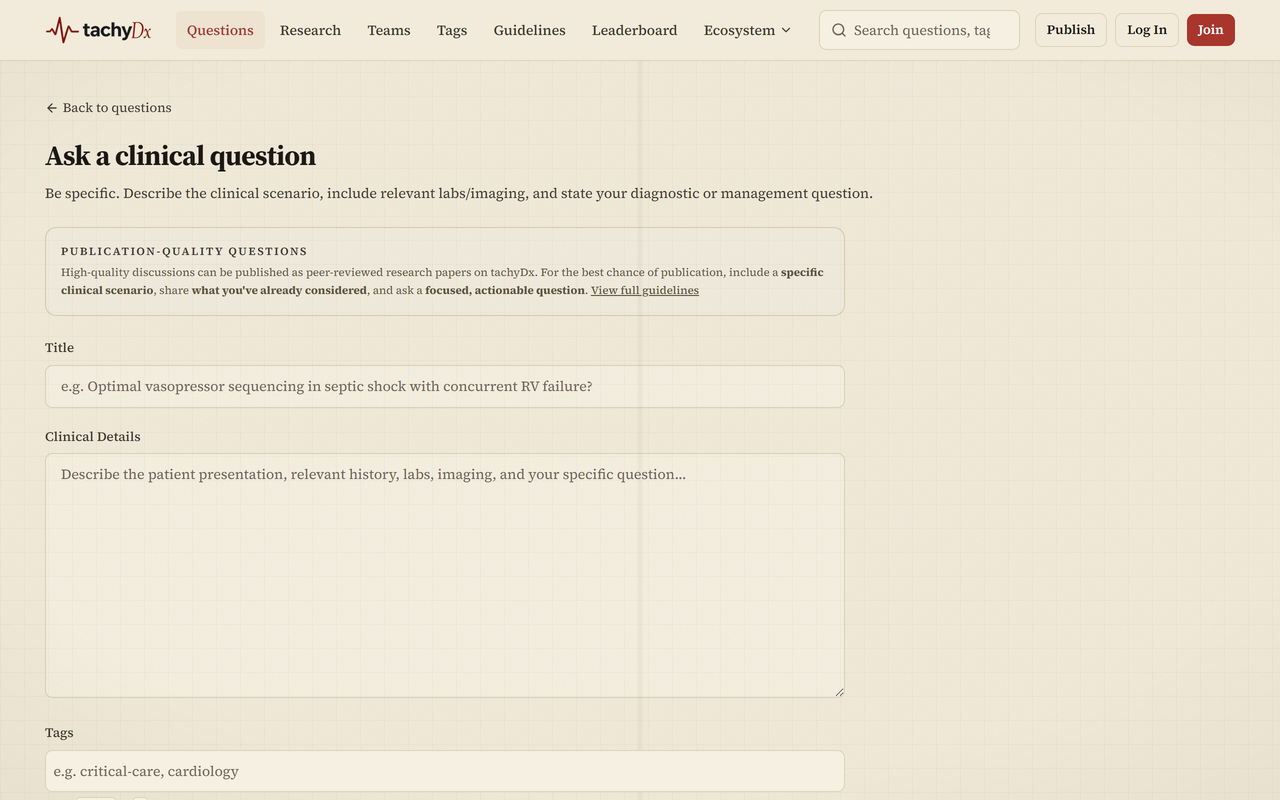Open the Guidelines nav item
This screenshot has width=1280, height=800.
[x=529, y=30]
